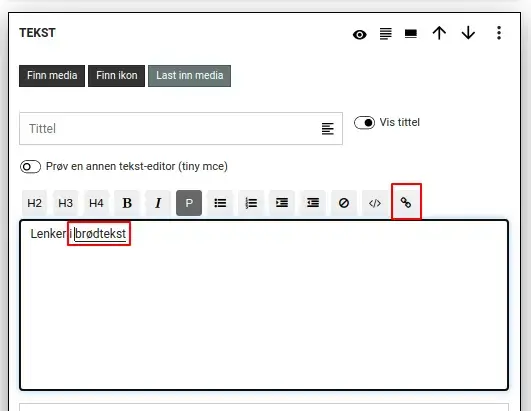
Task: Click the insert link chain icon
Action: pos(406,203)
